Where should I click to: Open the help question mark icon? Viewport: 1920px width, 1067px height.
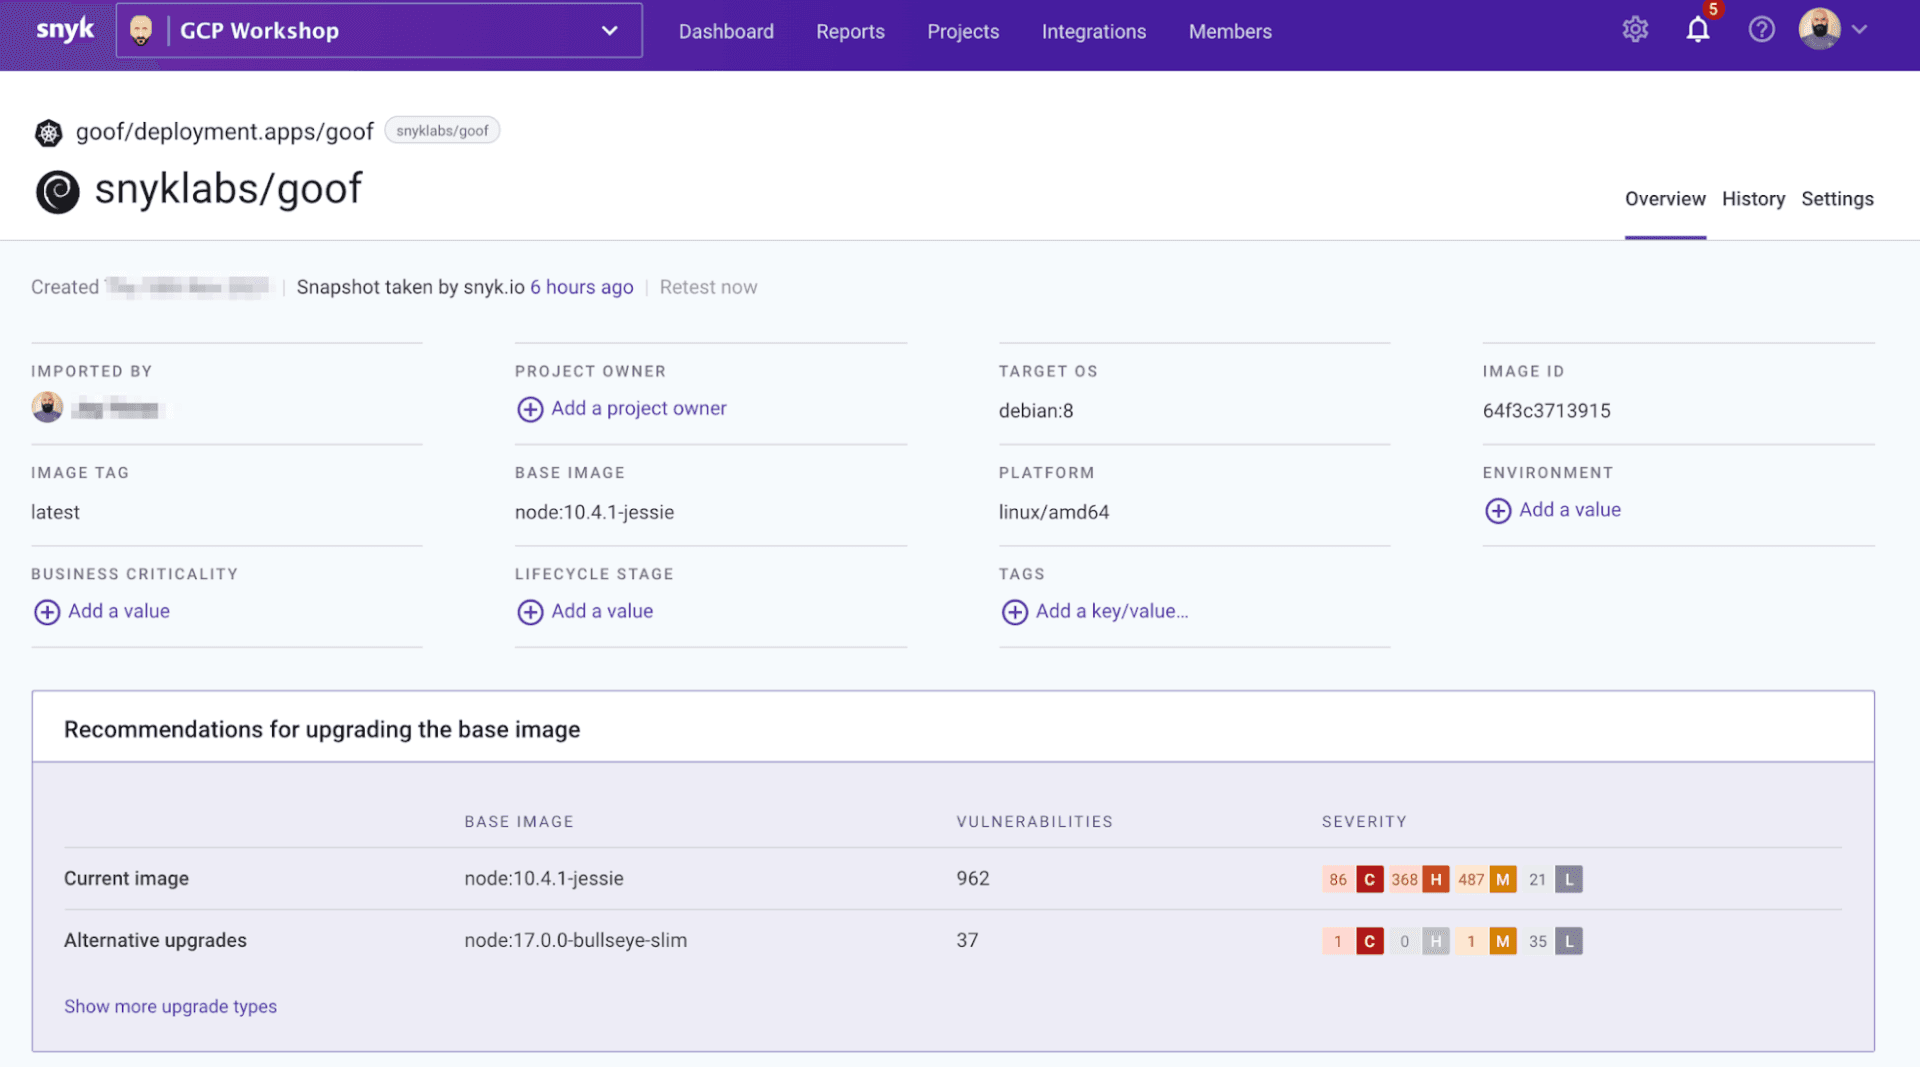pyautogui.click(x=1761, y=30)
